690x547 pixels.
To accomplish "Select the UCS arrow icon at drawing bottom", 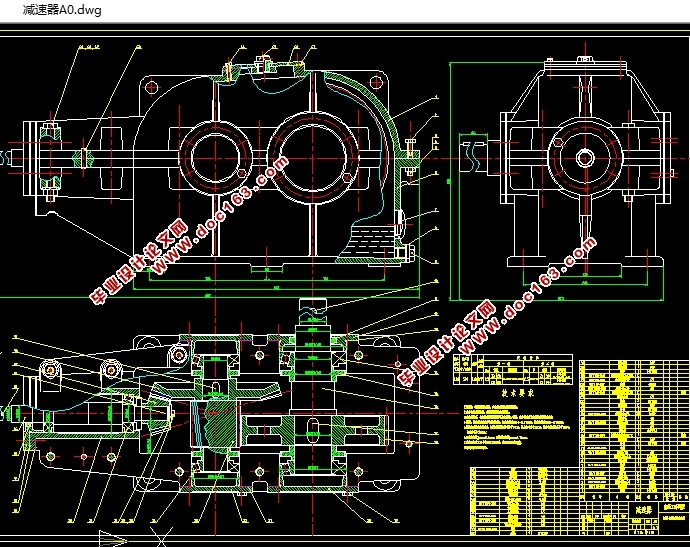I will [112, 538].
